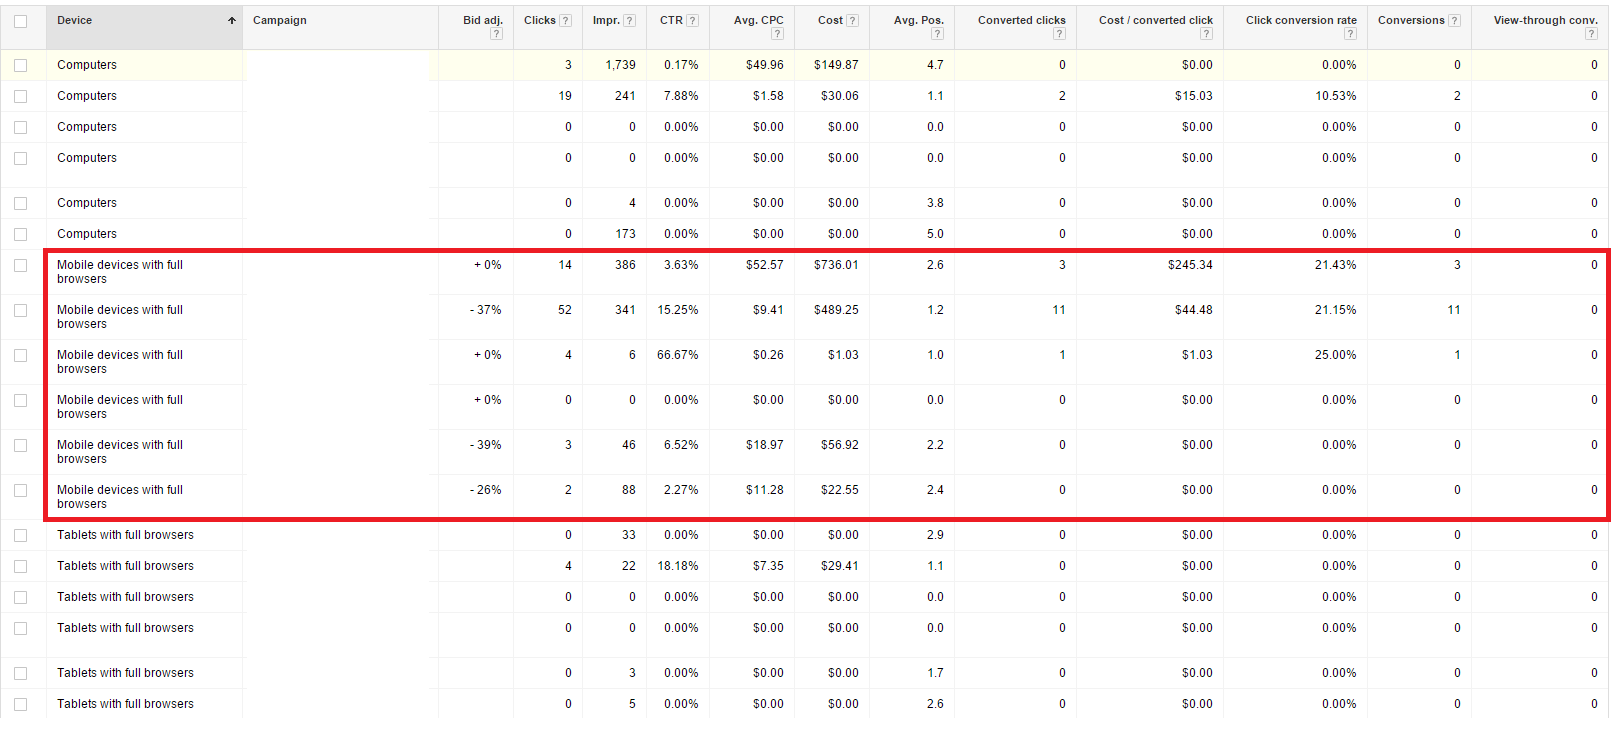
Task: Sort by the Converted clicks column label
Action: (1022, 21)
